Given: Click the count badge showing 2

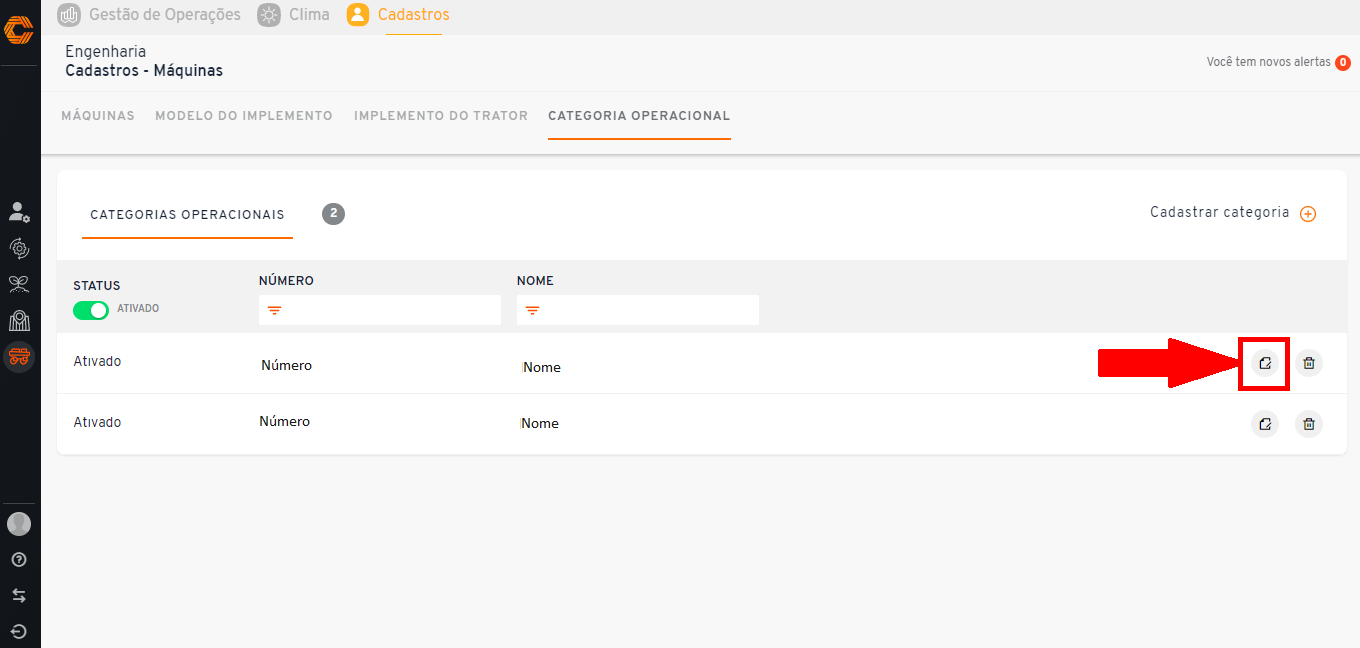Looking at the screenshot, I should 333,214.
